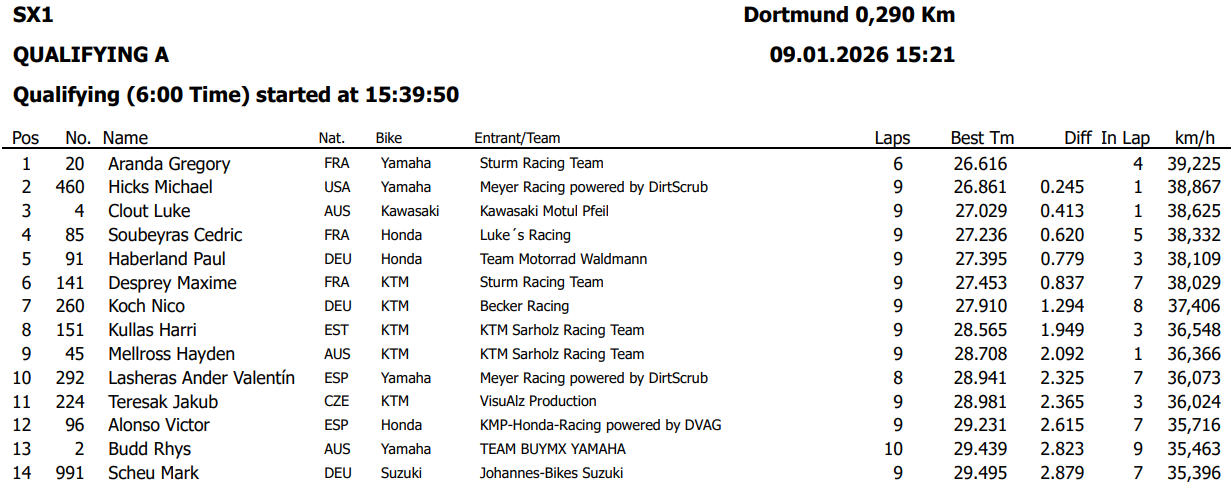
Task: Click the Luke´s Racing team entry
Action: point(525,235)
